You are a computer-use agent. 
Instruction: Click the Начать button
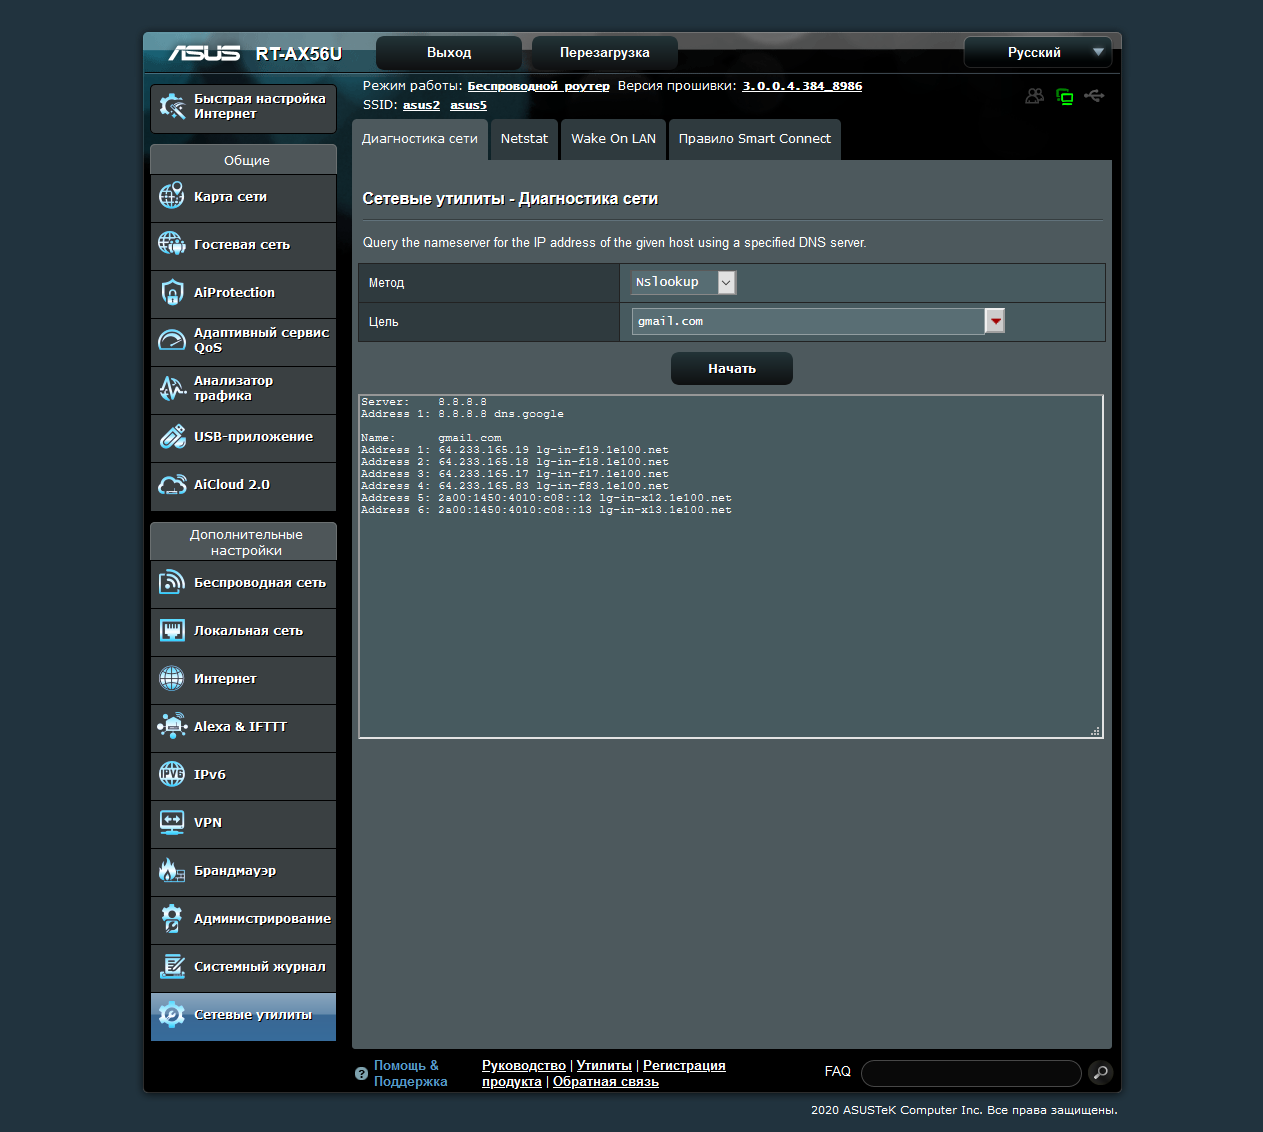click(x=732, y=368)
